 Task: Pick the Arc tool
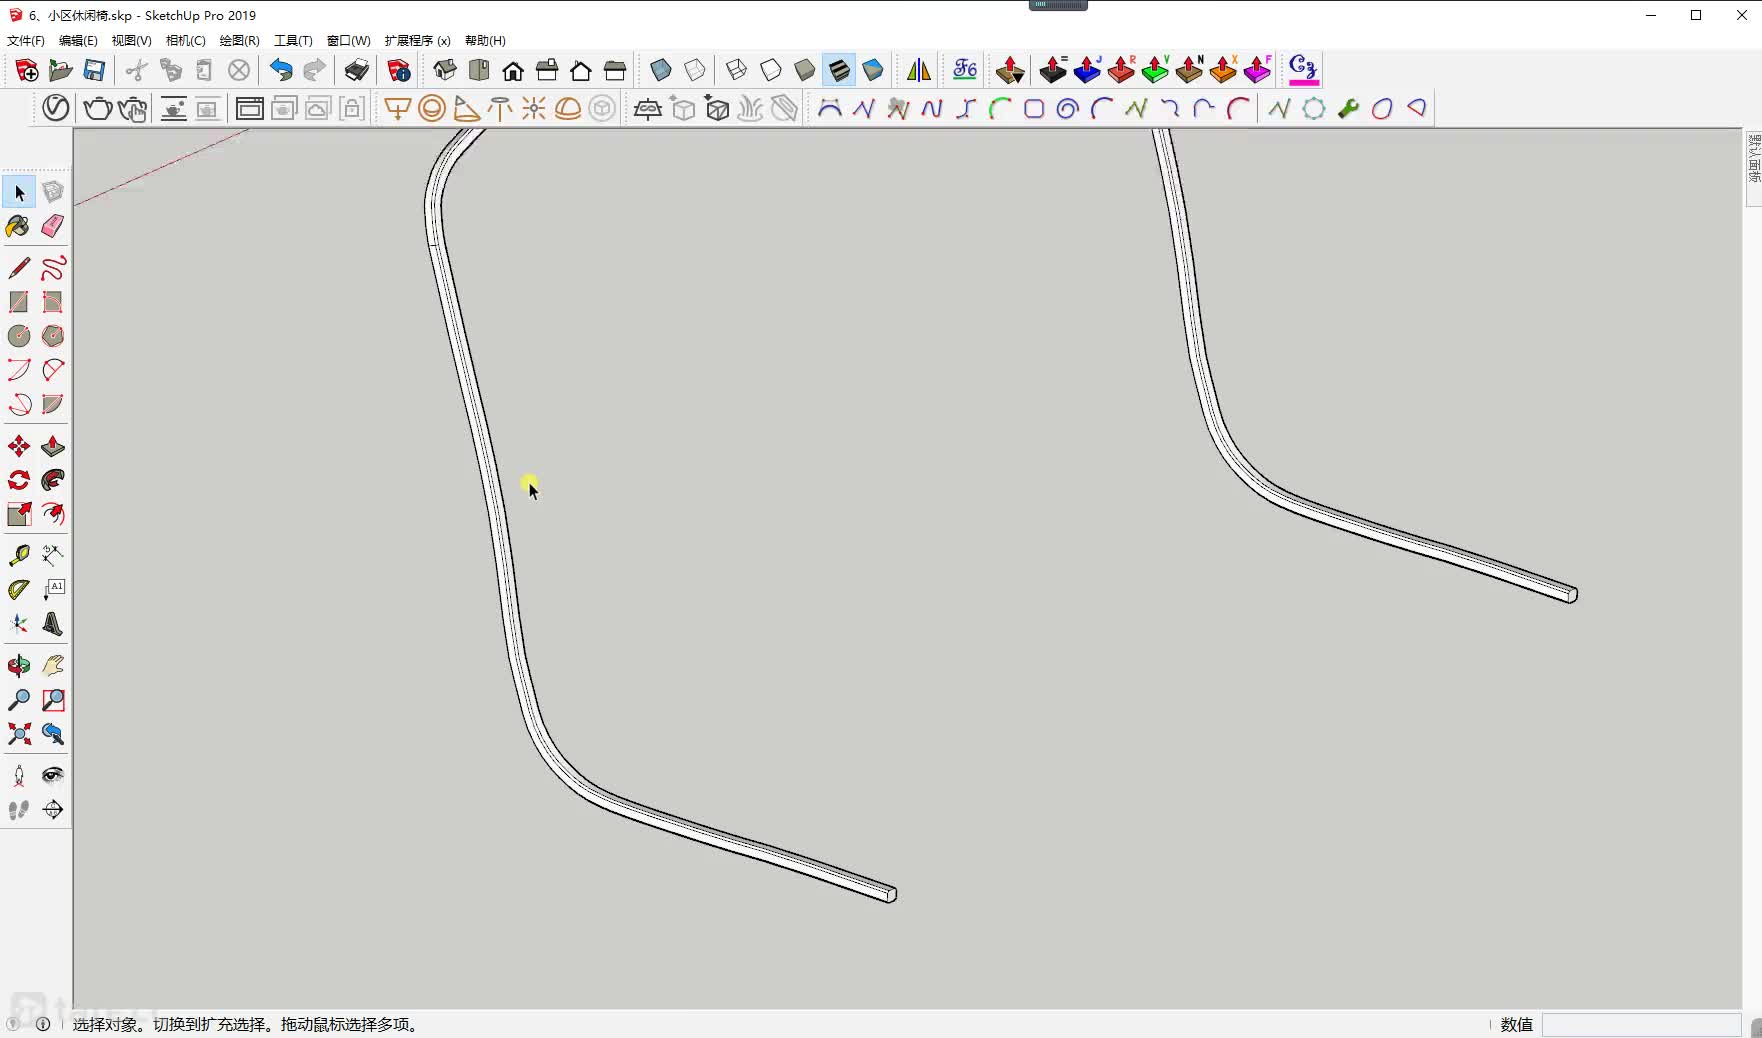(x=19, y=370)
